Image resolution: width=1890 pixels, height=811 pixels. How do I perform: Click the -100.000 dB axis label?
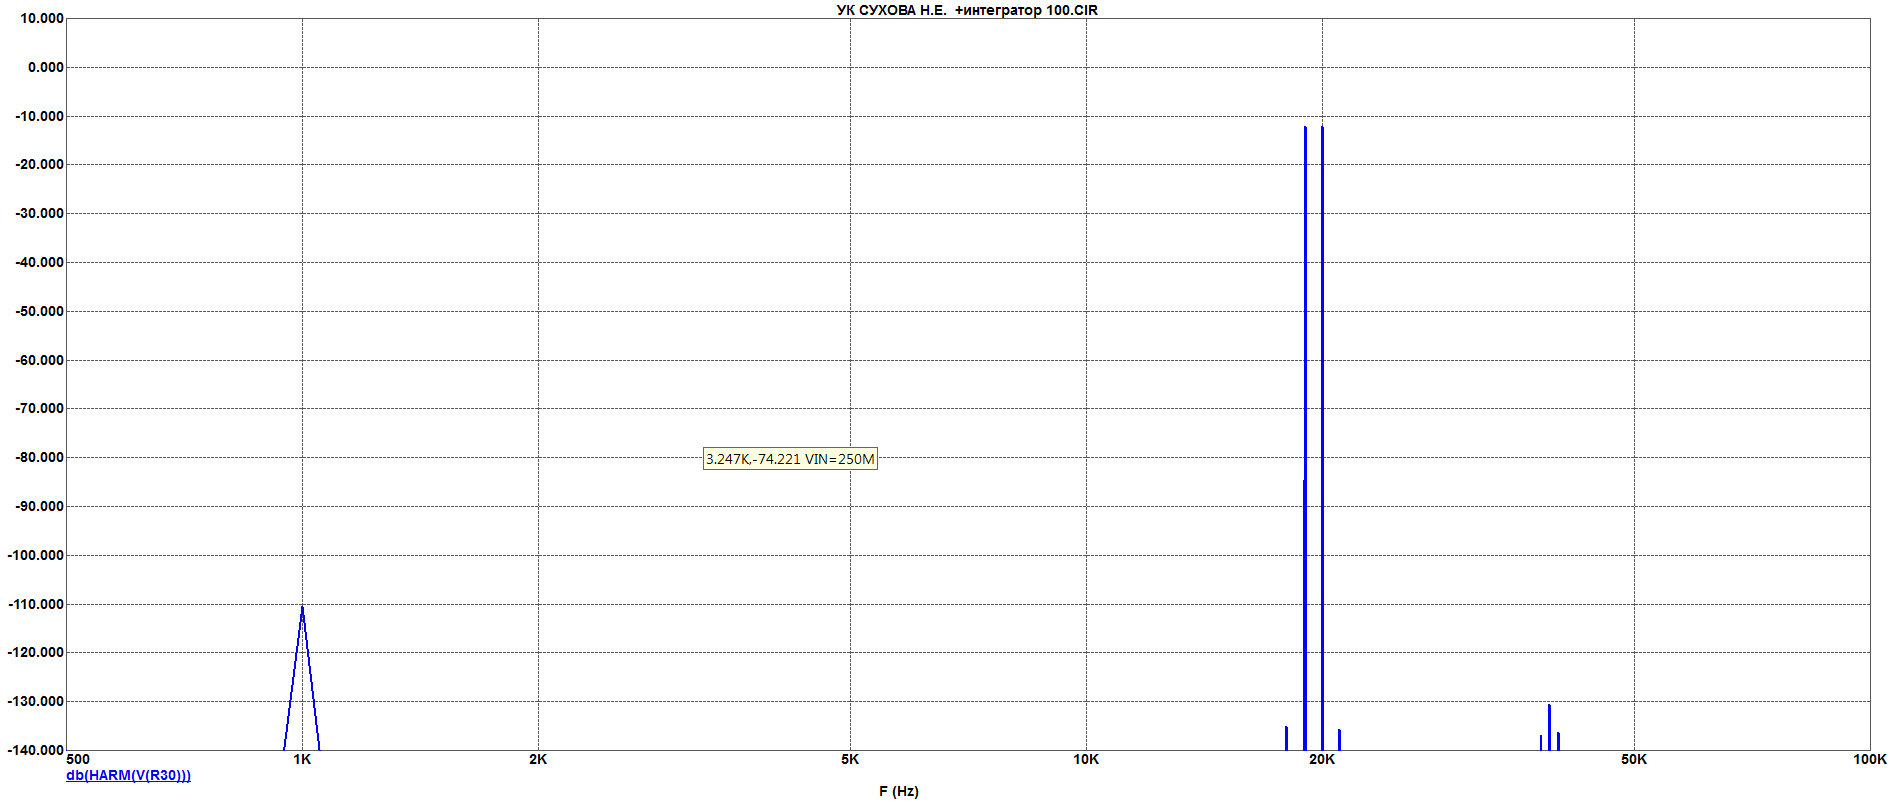(x=36, y=555)
